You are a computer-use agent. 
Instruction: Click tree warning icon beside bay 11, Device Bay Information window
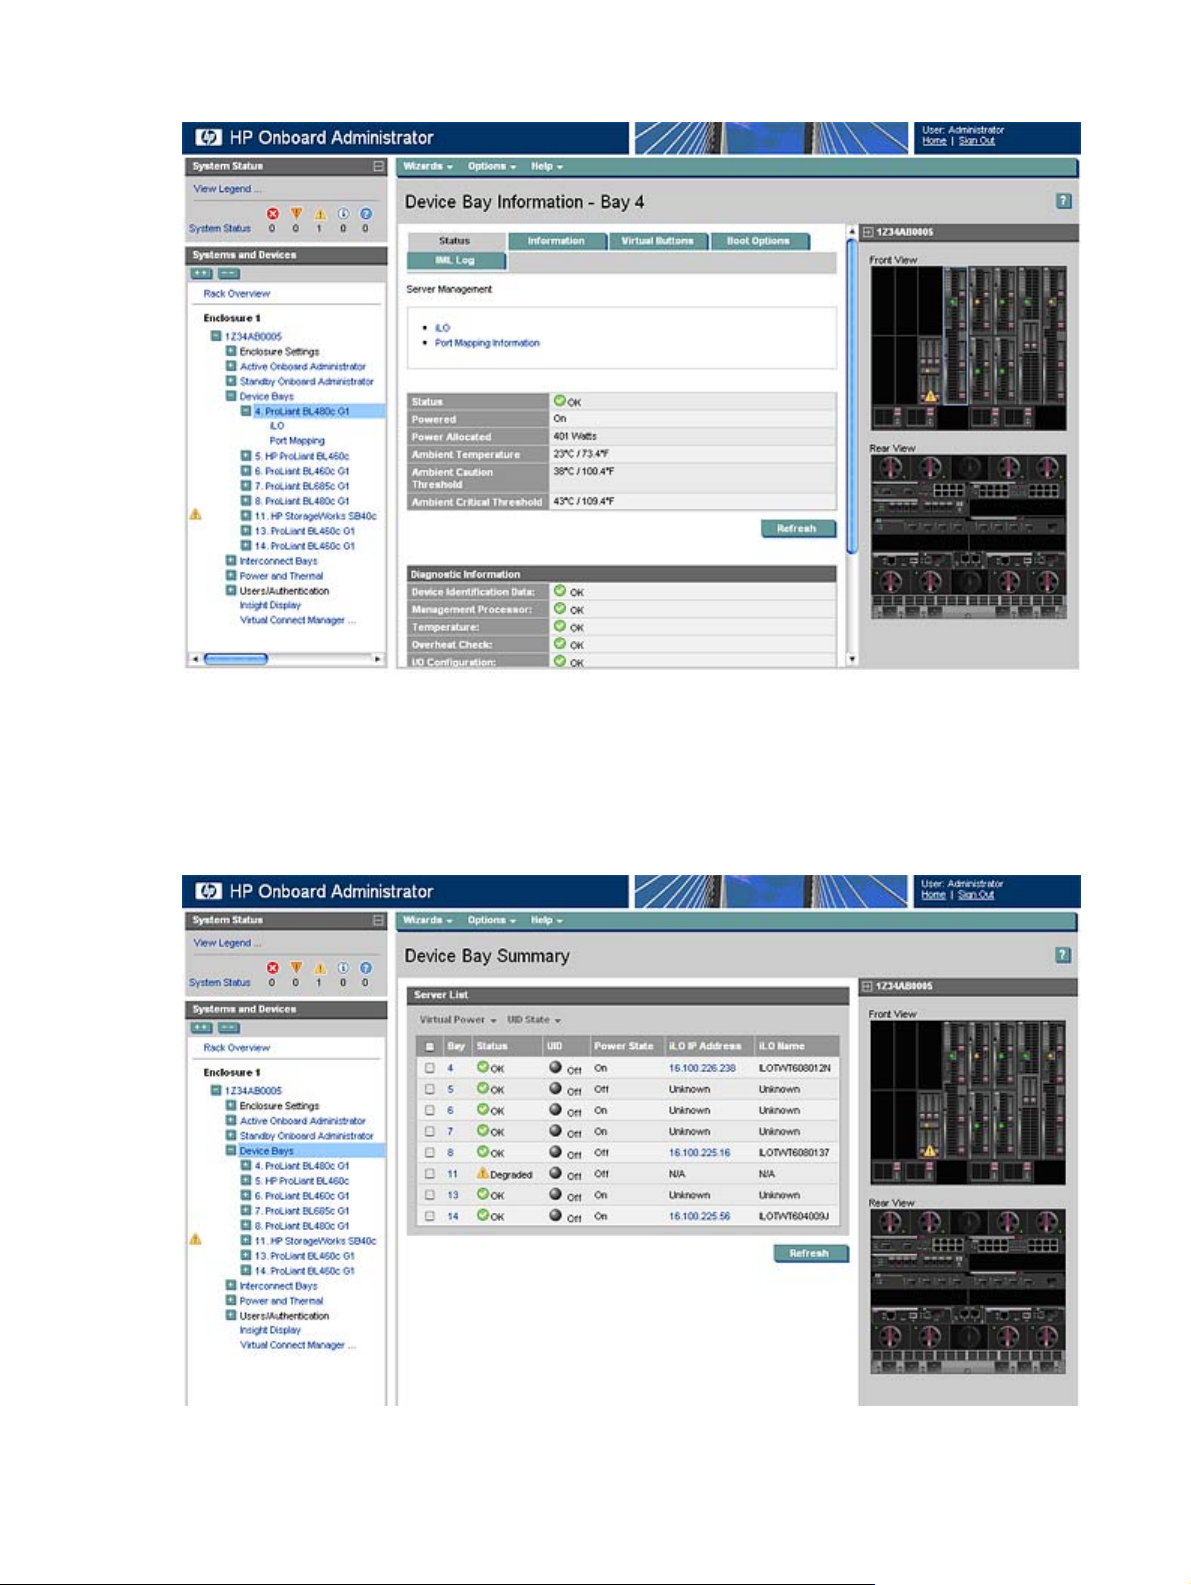coord(196,514)
